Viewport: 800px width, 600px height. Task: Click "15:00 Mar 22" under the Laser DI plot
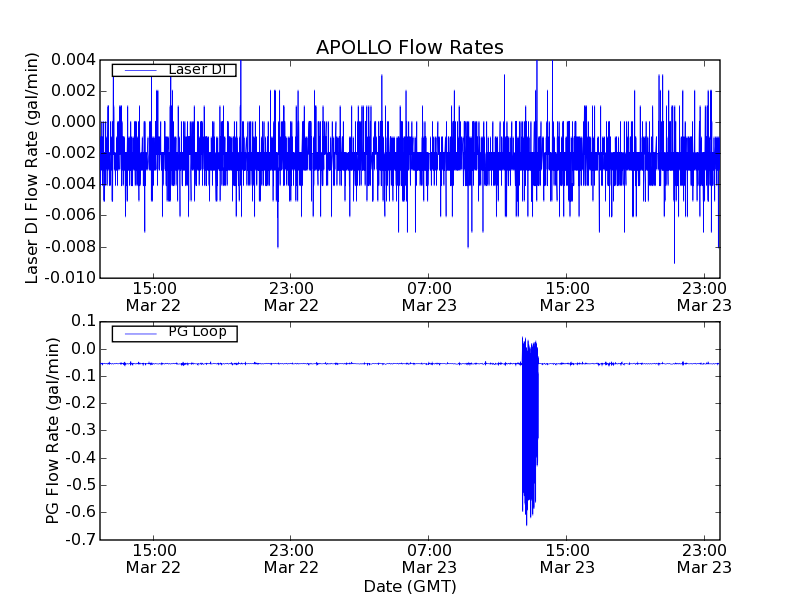pos(154,297)
